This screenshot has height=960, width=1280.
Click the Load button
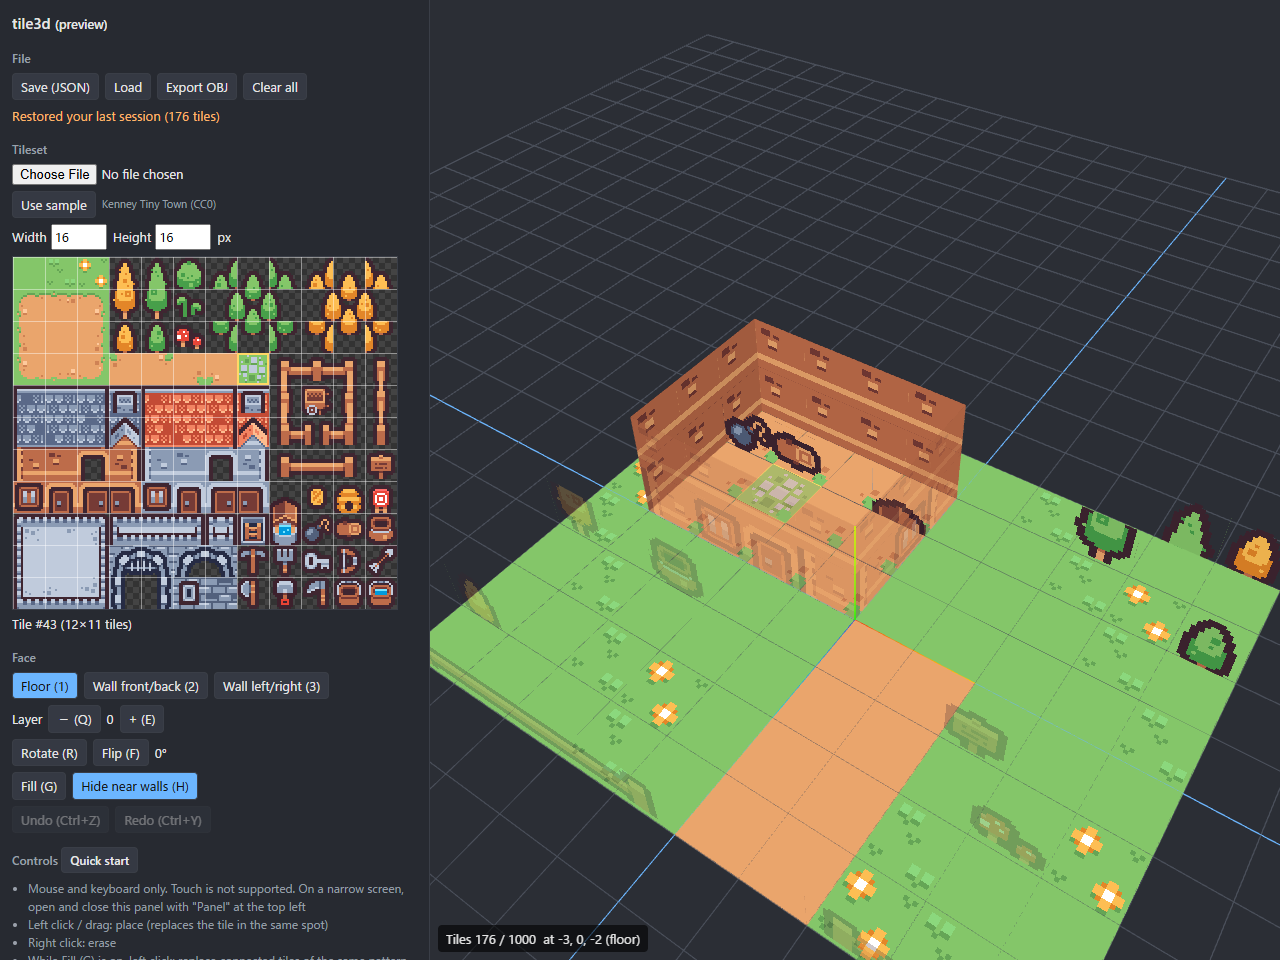(x=128, y=87)
